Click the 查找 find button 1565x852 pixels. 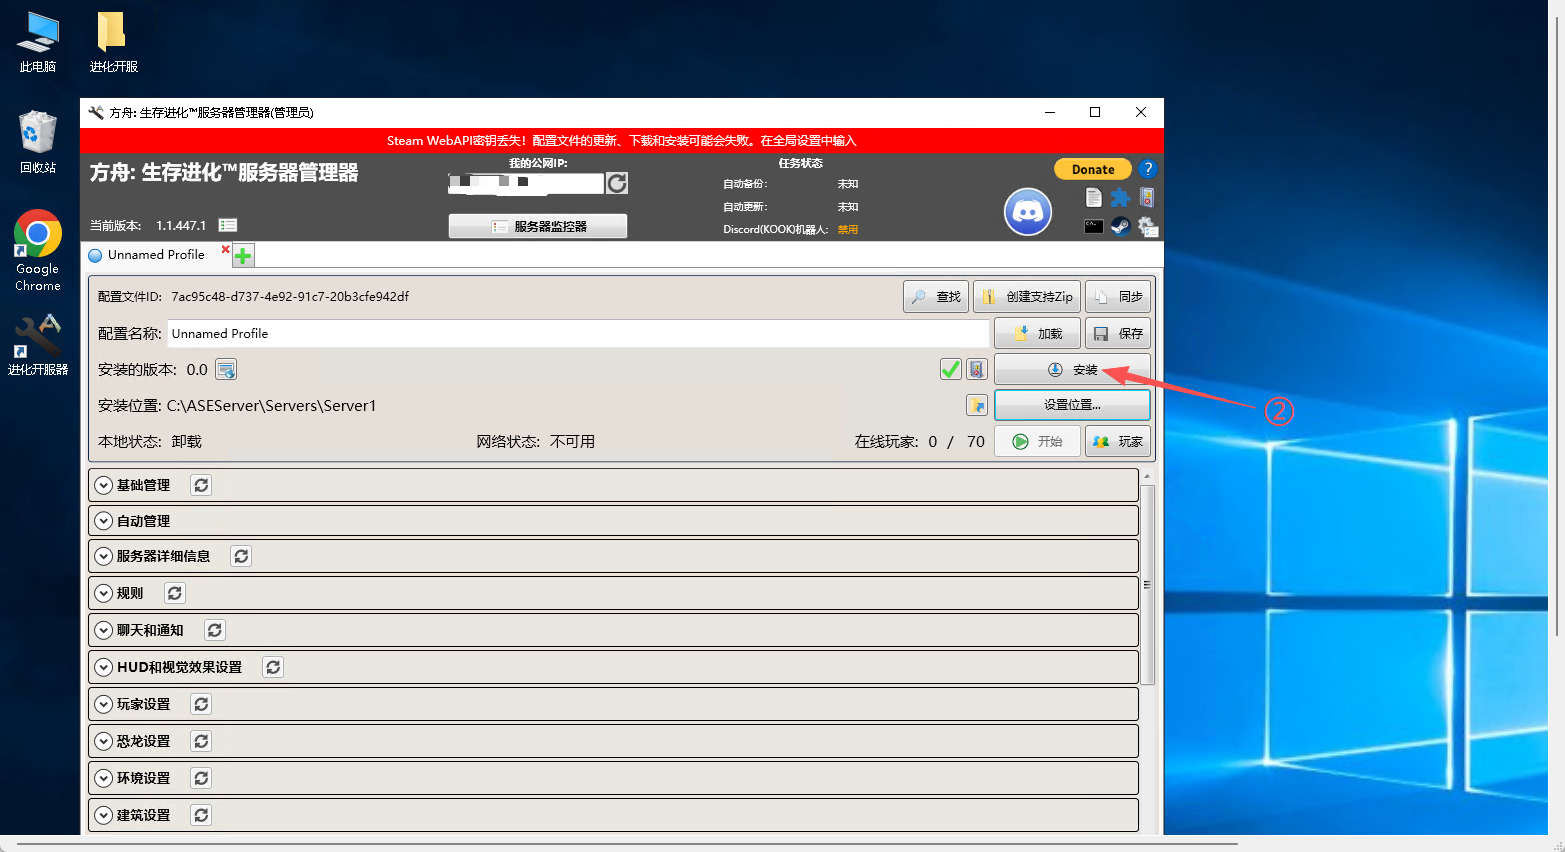coord(936,297)
